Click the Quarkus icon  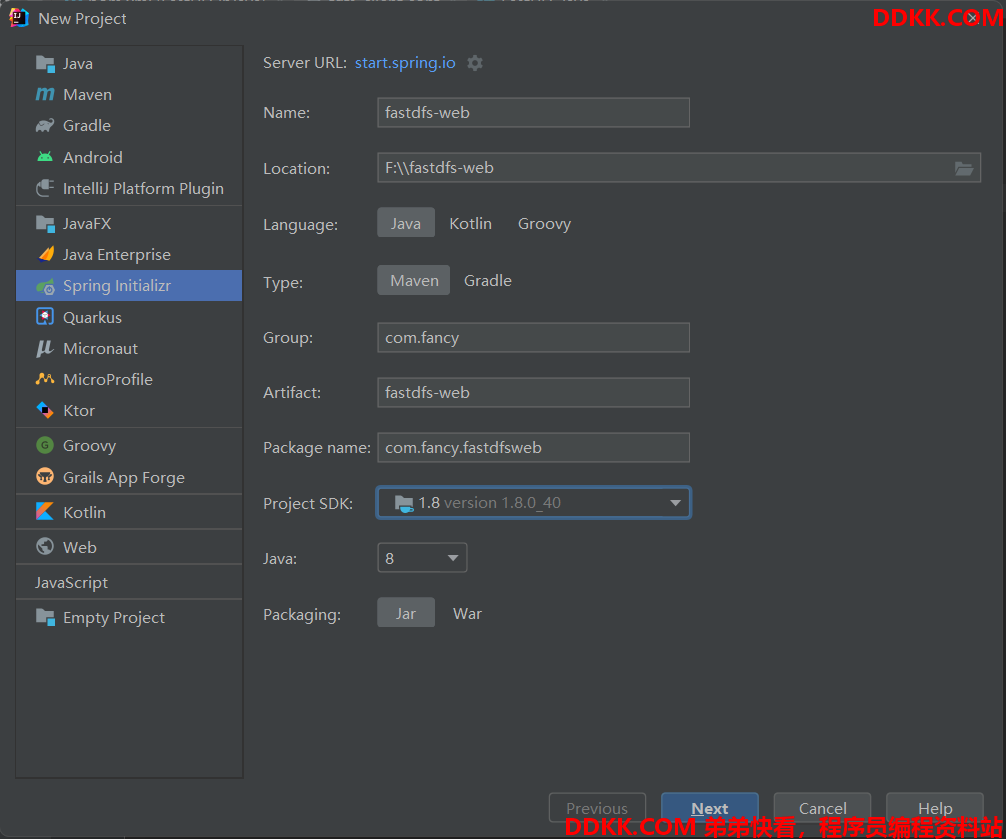coord(45,317)
